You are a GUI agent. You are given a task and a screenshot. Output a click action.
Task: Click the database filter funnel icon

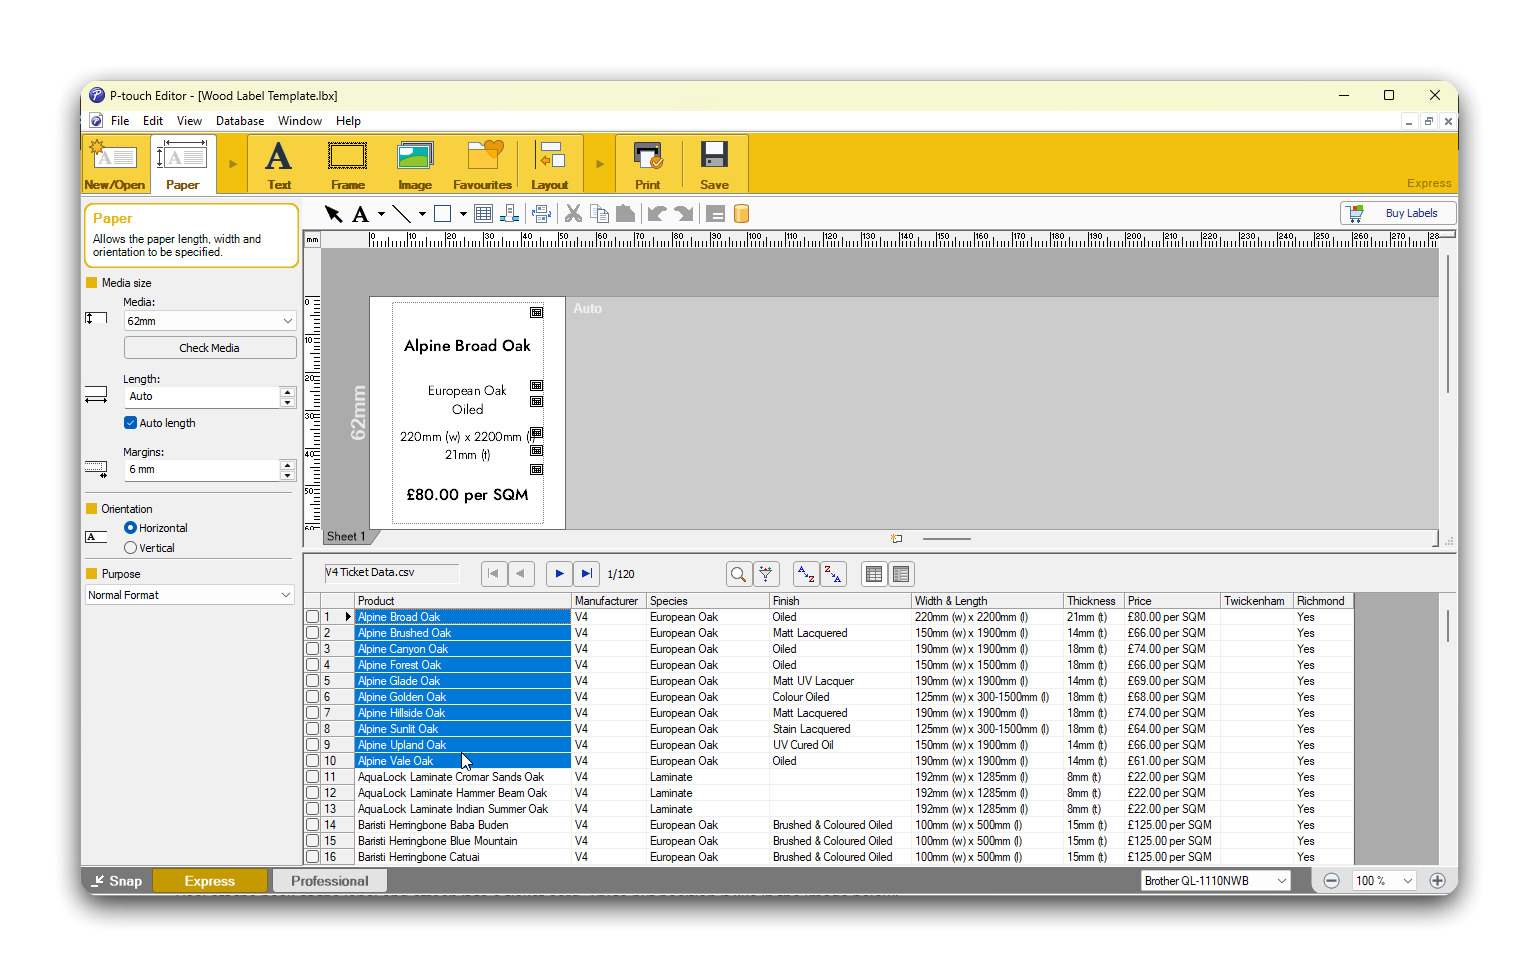[x=766, y=574]
